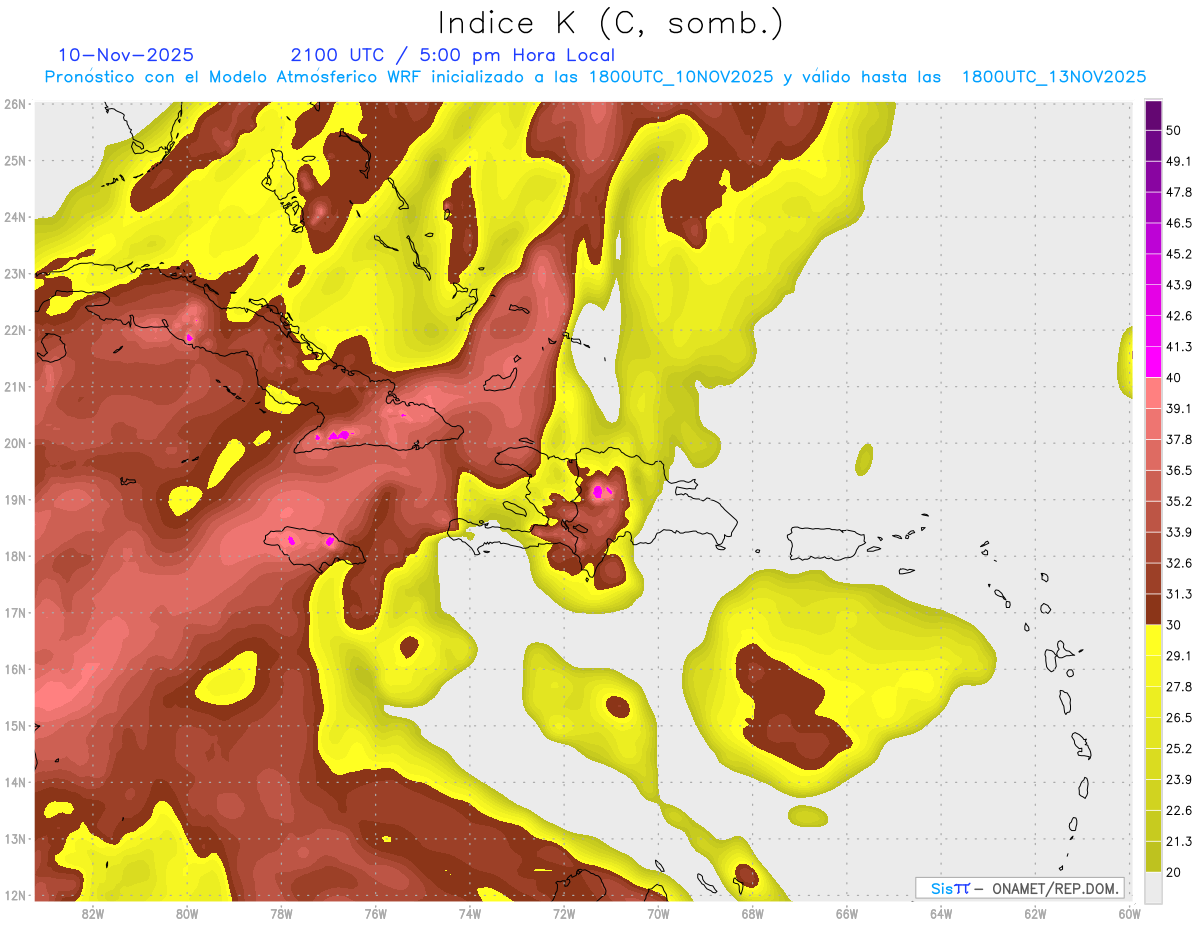Click the '20N' latitude label
The image size is (1200, 927).
click(14, 443)
